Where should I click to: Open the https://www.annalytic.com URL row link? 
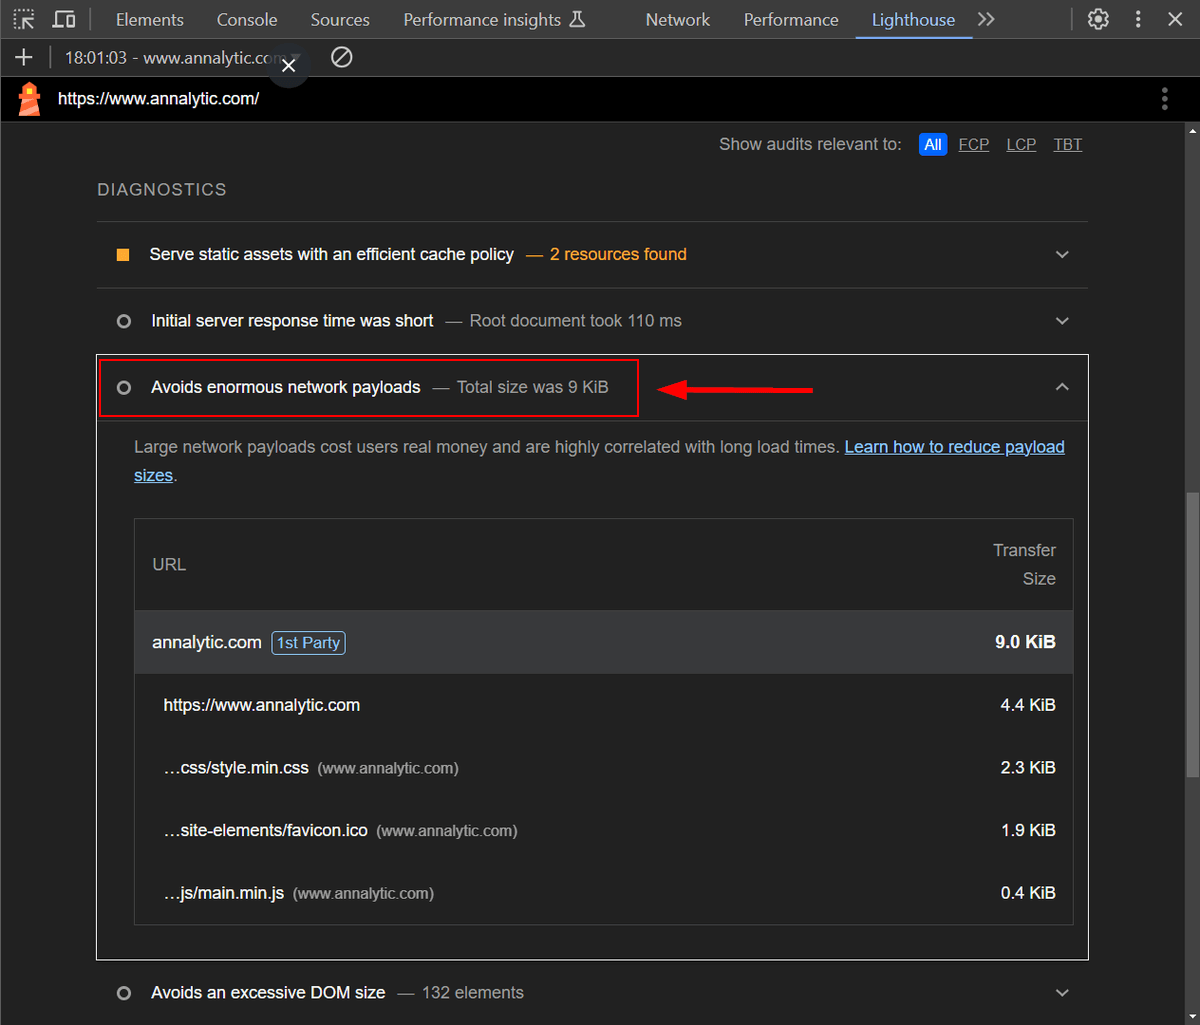[x=262, y=705]
